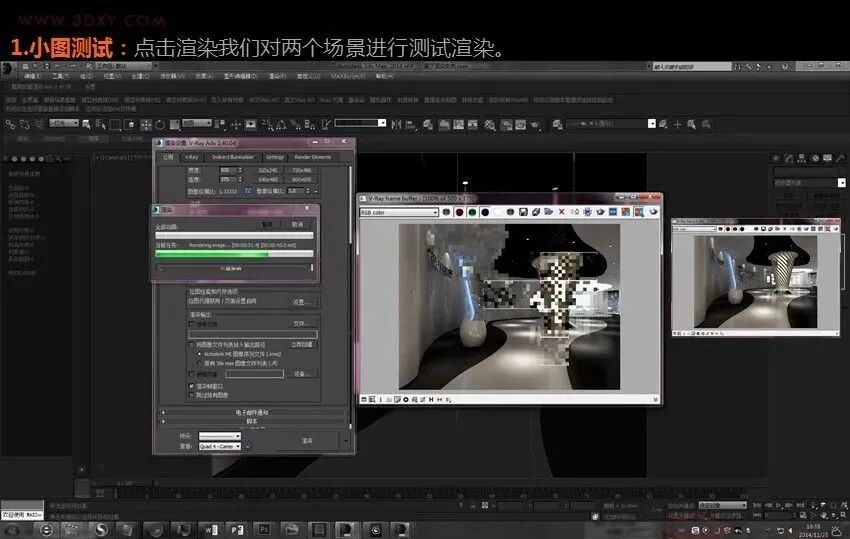Viewport: 850px width, 539px height.
Task: Switch to the Render Elements tab
Action: coord(313,157)
